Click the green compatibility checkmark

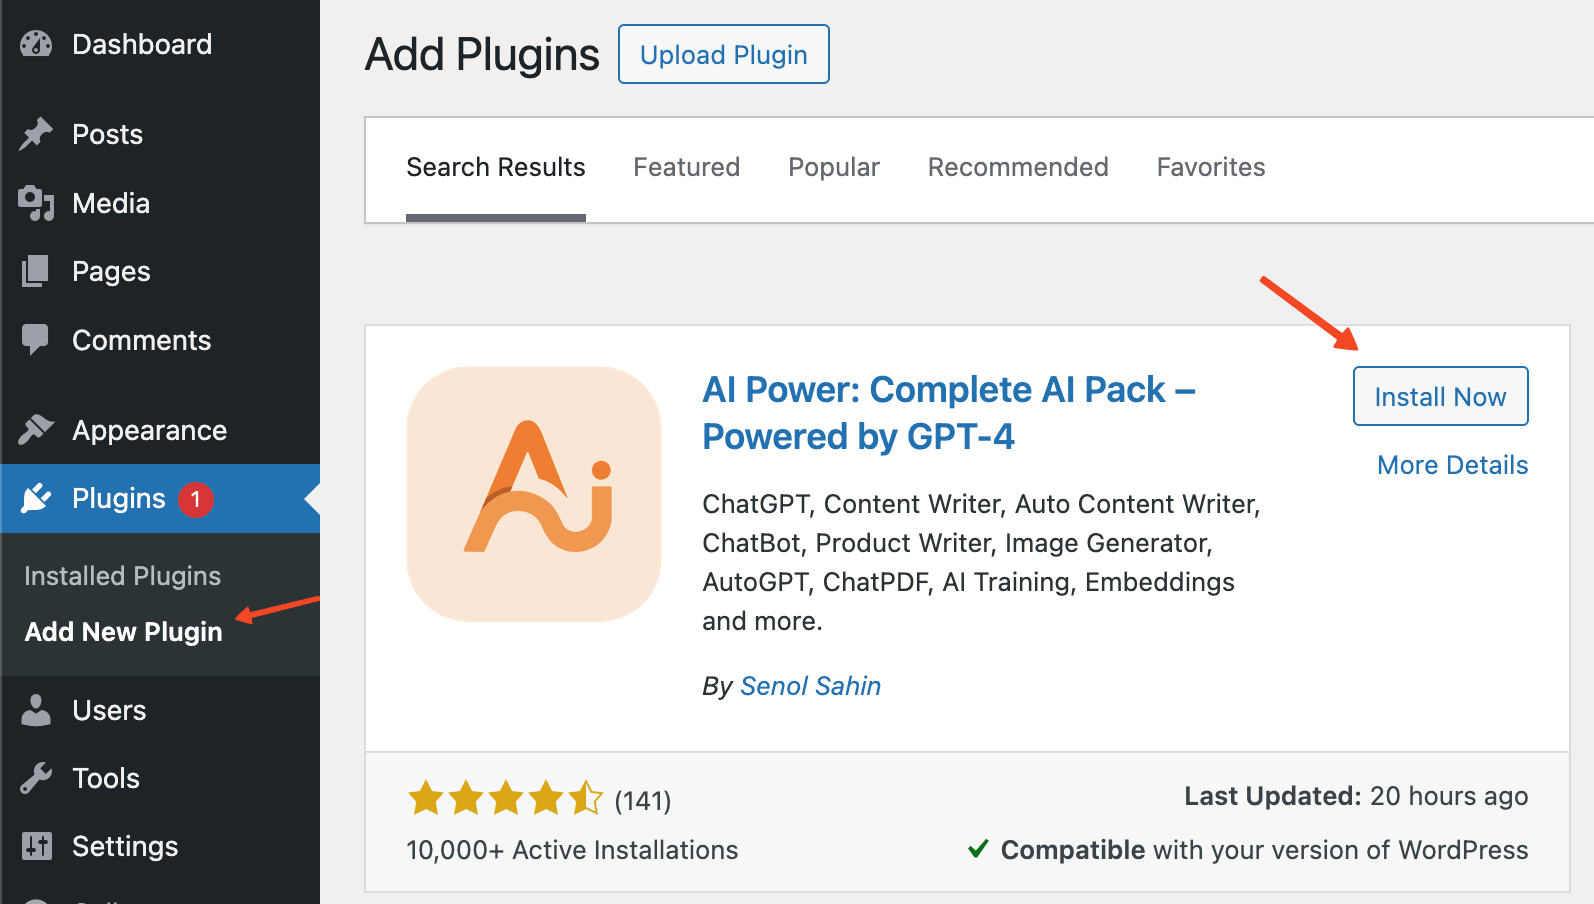point(979,849)
